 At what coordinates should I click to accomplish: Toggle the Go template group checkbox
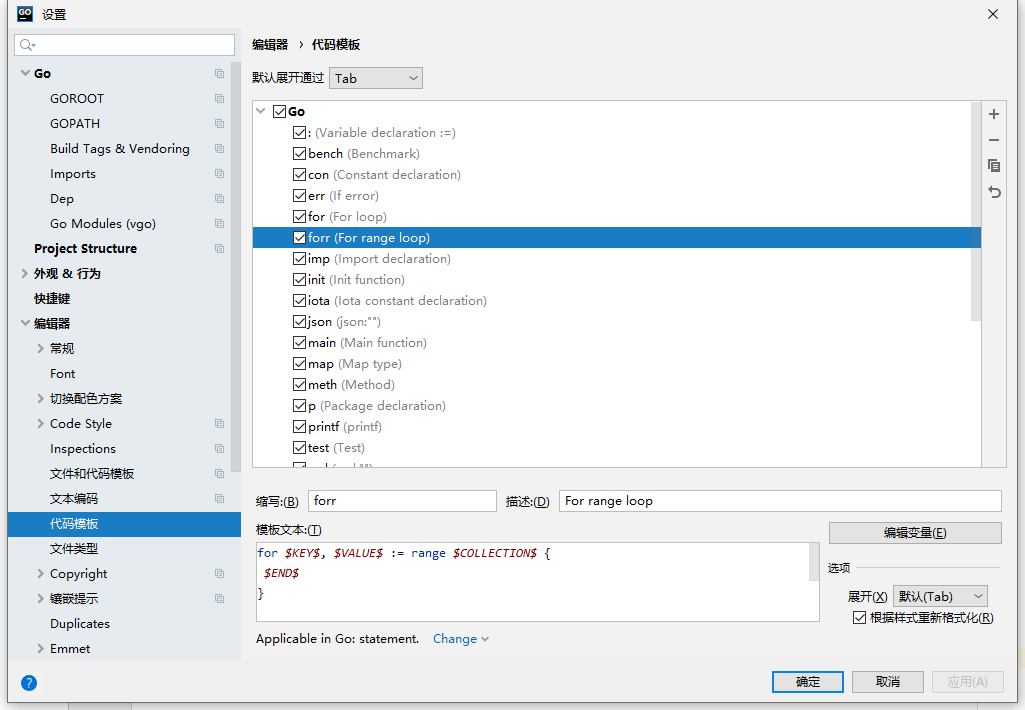click(x=280, y=111)
